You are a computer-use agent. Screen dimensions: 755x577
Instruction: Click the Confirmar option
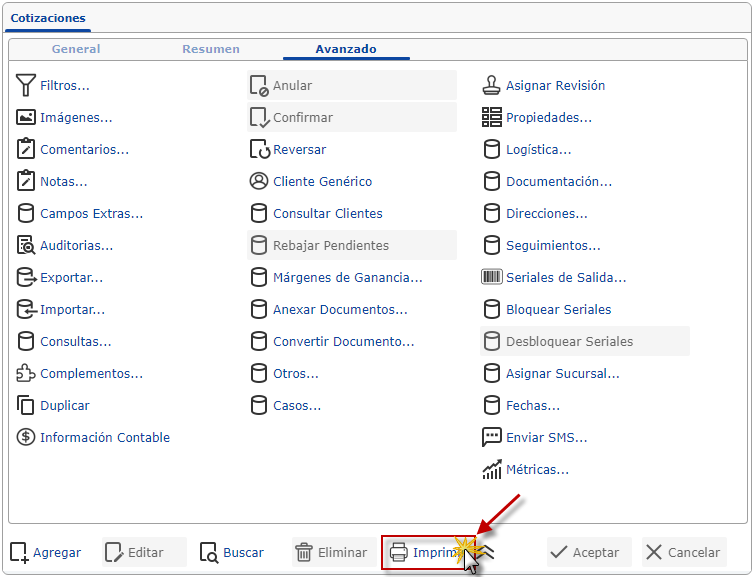pos(351,117)
